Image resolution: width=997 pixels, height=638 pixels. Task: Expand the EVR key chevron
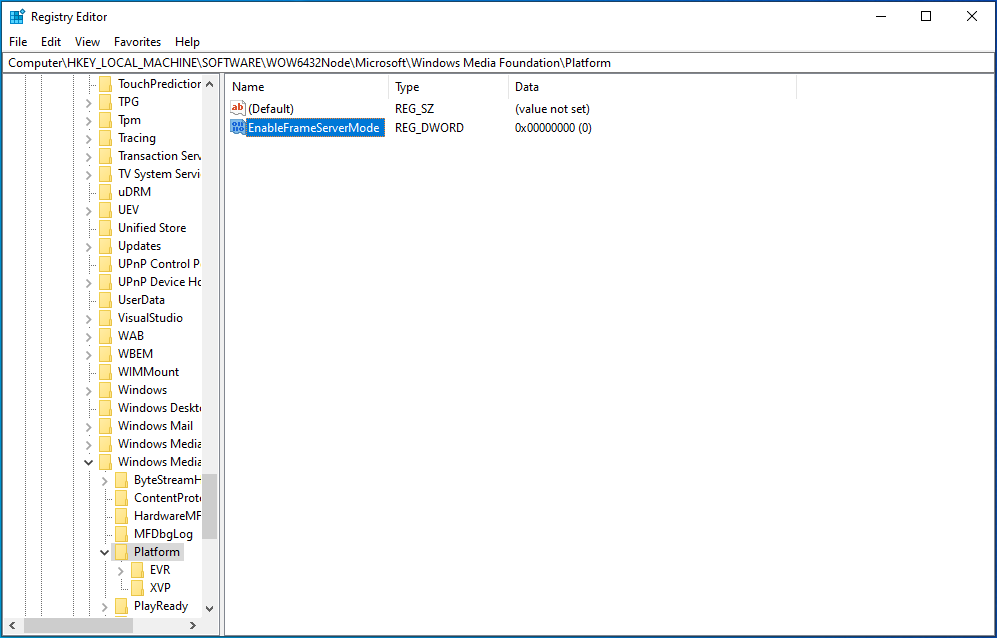(120, 569)
